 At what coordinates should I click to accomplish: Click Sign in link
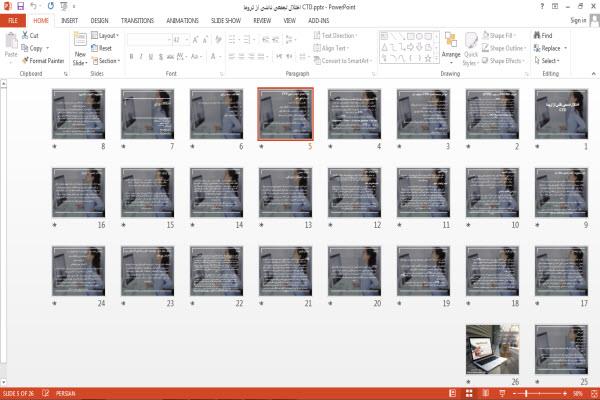(x=578, y=20)
